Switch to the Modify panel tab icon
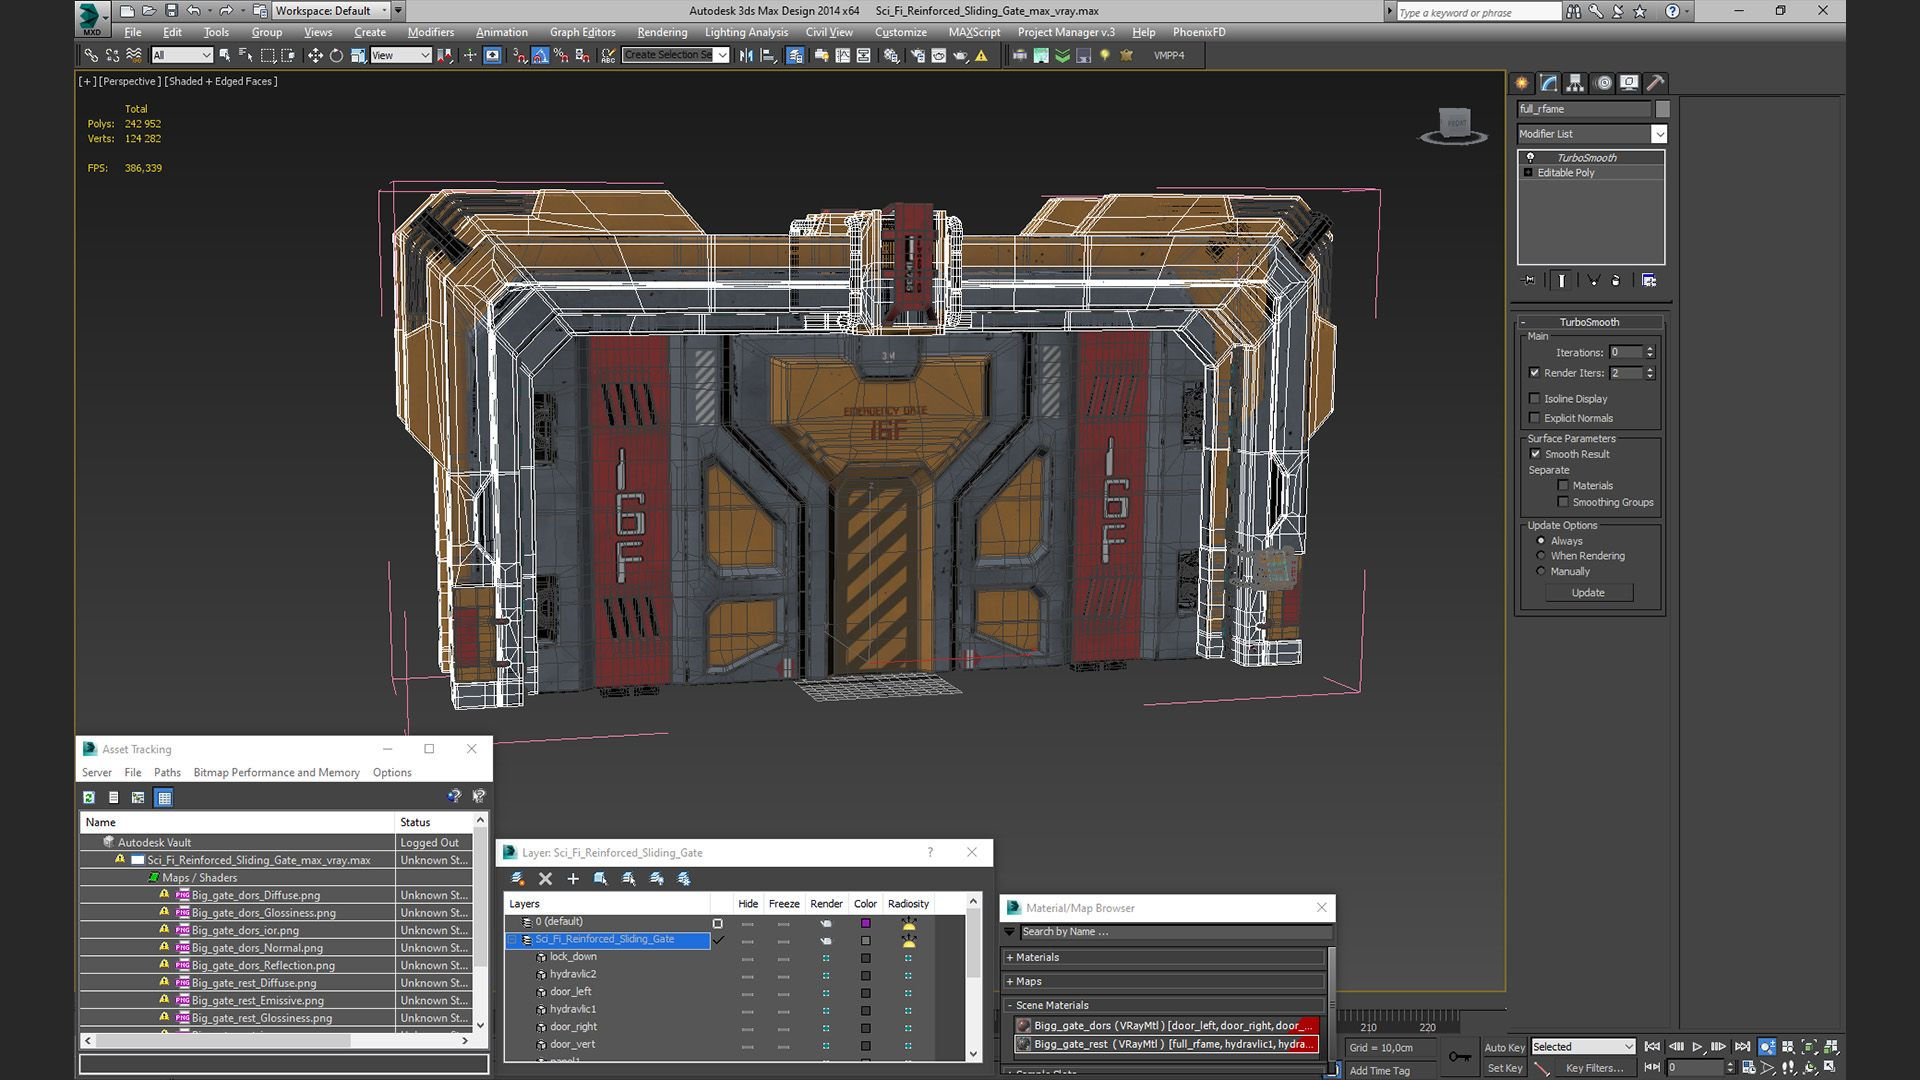Viewport: 1920px width, 1080px height. [x=1549, y=83]
